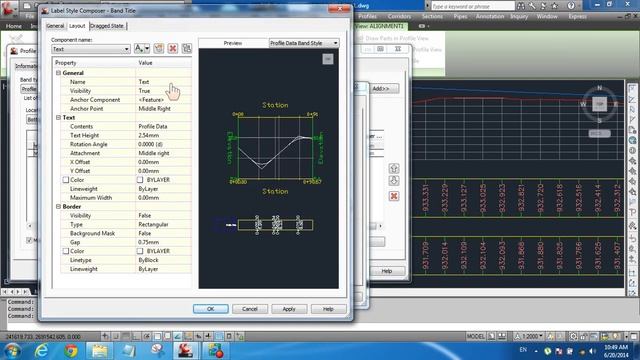Open the help question-mark icon in title bar
Screen dimensions: 640x360
[x=571, y=6]
